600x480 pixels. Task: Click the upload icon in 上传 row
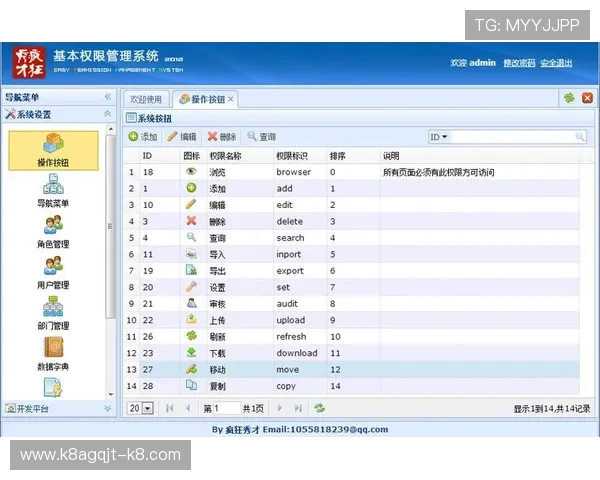coord(191,319)
